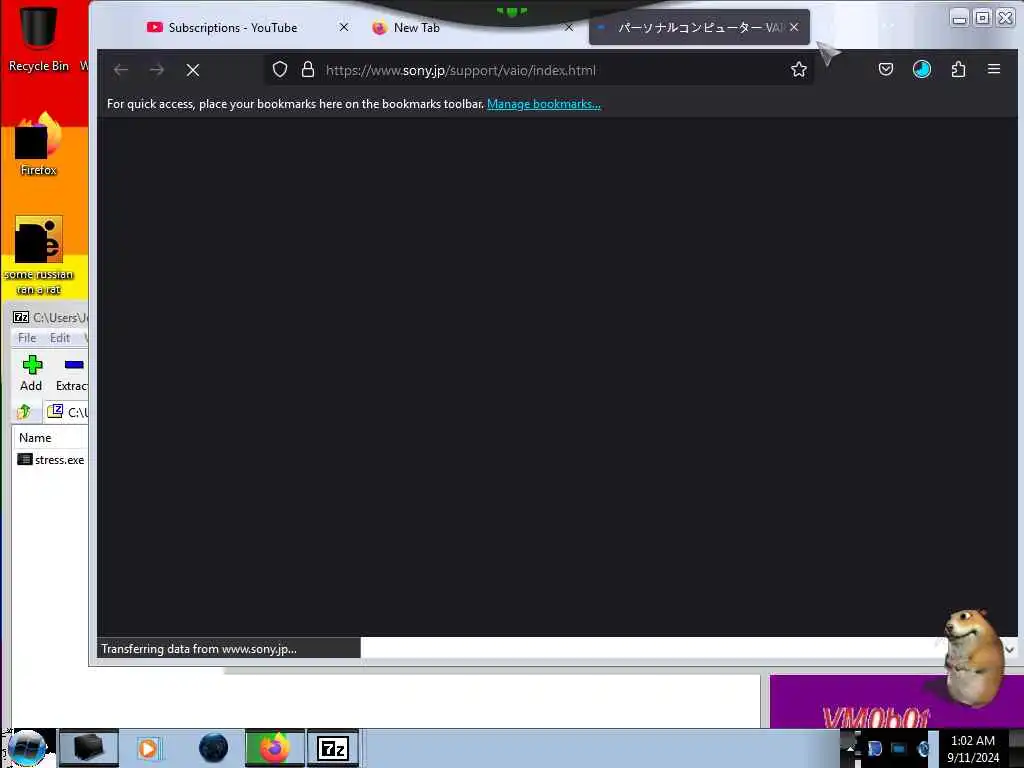Go up one folder in 7-Zip
The height and width of the screenshot is (768, 1024).
[x=24, y=411]
